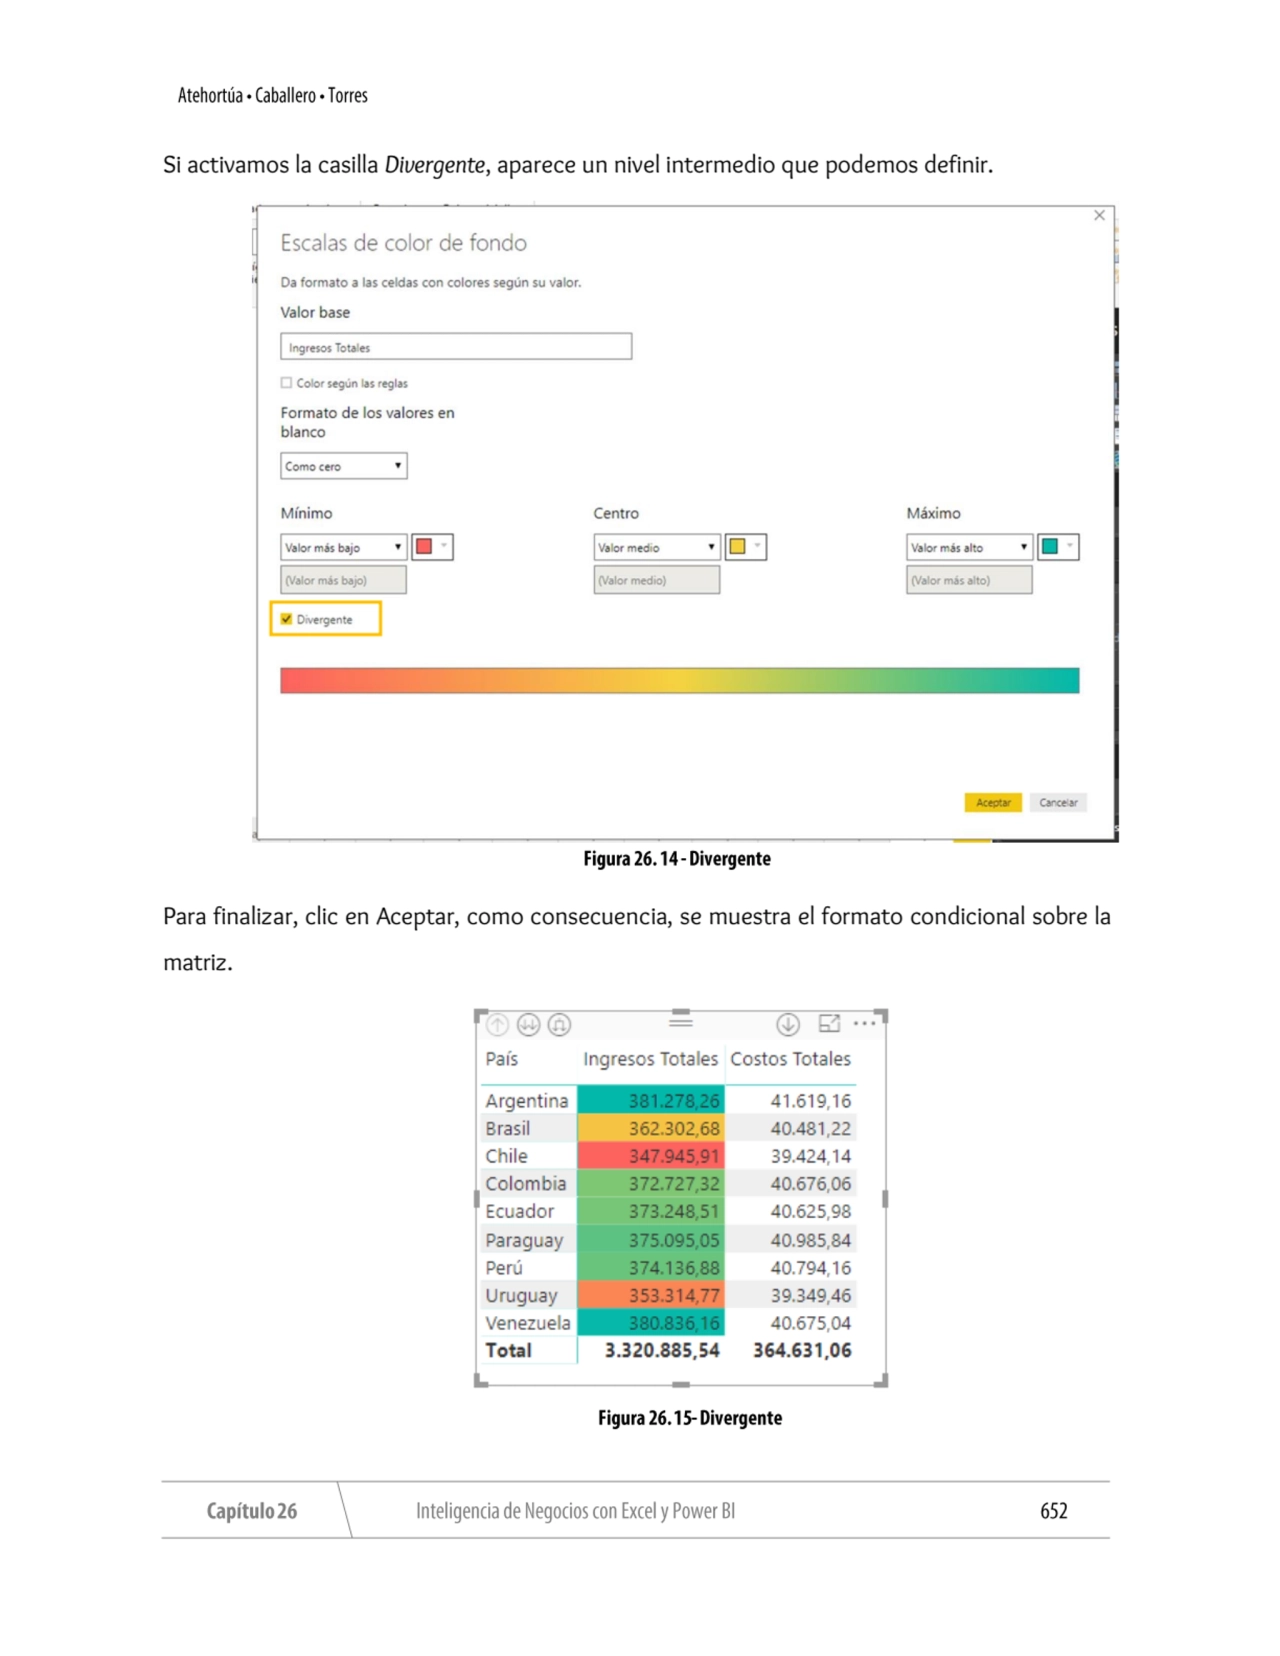Viewport: 1280px width, 1656px height.
Task: Click the cell 375.095,05
Action: click(651, 1240)
